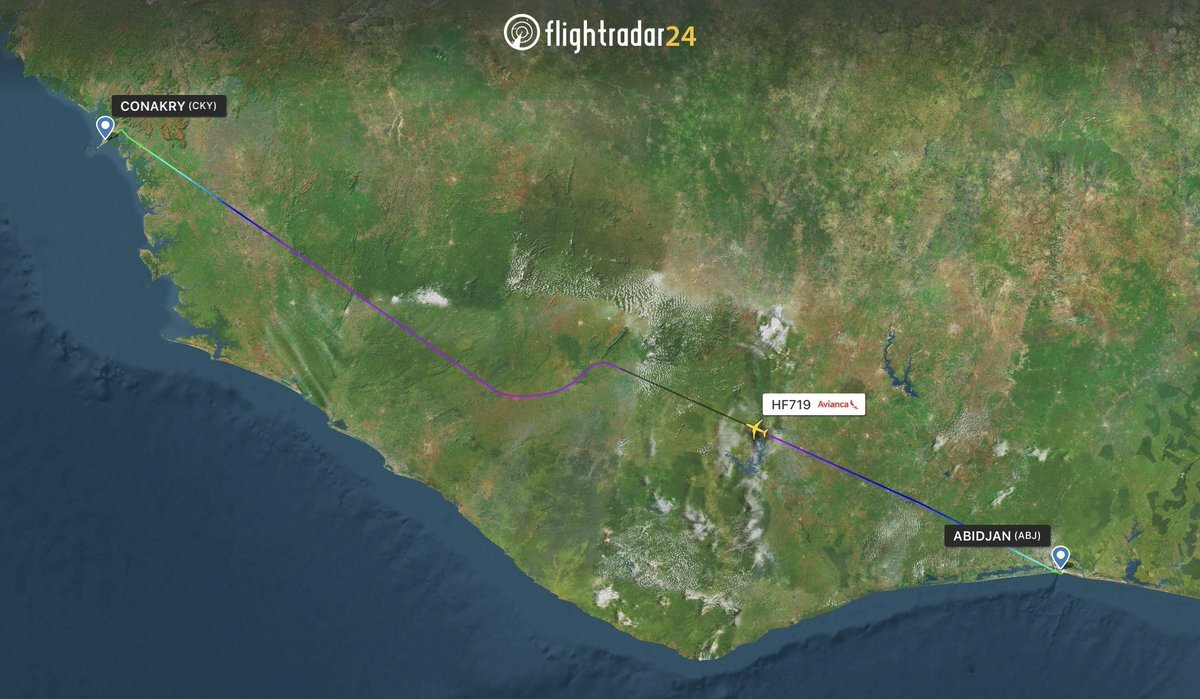The width and height of the screenshot is (1200, 699).
Task: Select the Conakry airport pin marker
Action: point(105,128)
